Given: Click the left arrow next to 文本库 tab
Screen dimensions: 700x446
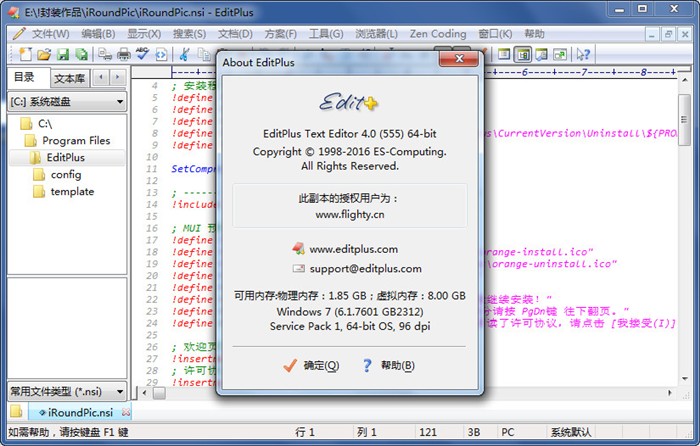Looking at the screenshot, I should (101, 78).
